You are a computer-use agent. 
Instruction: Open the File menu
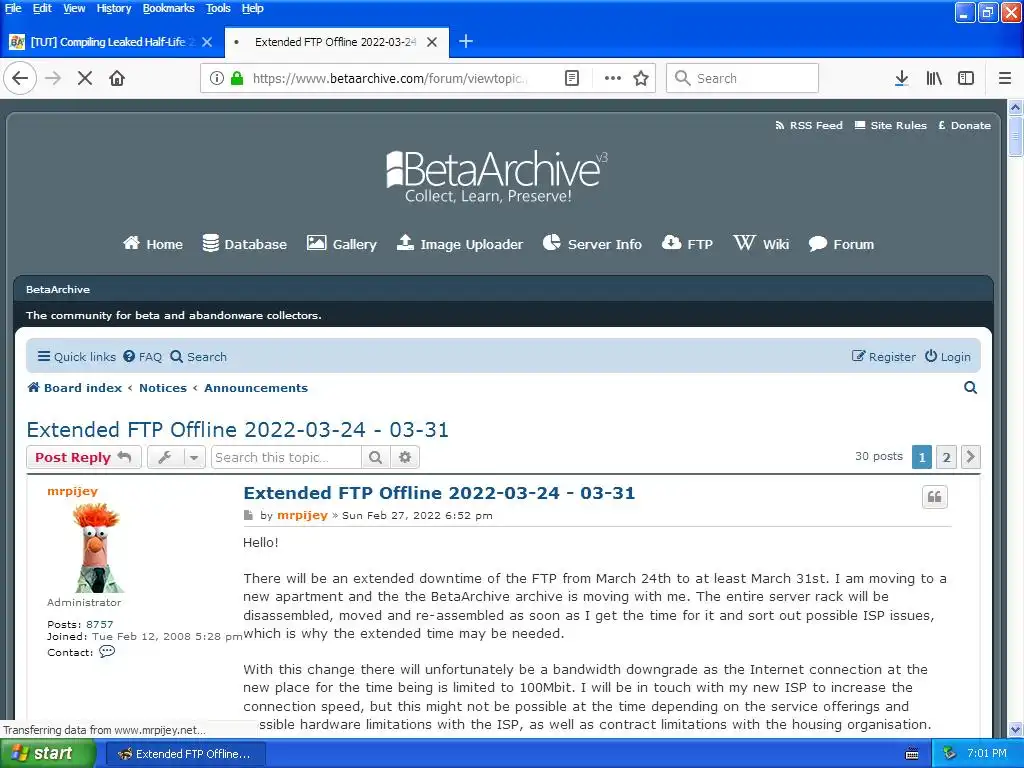pos(13,8)
